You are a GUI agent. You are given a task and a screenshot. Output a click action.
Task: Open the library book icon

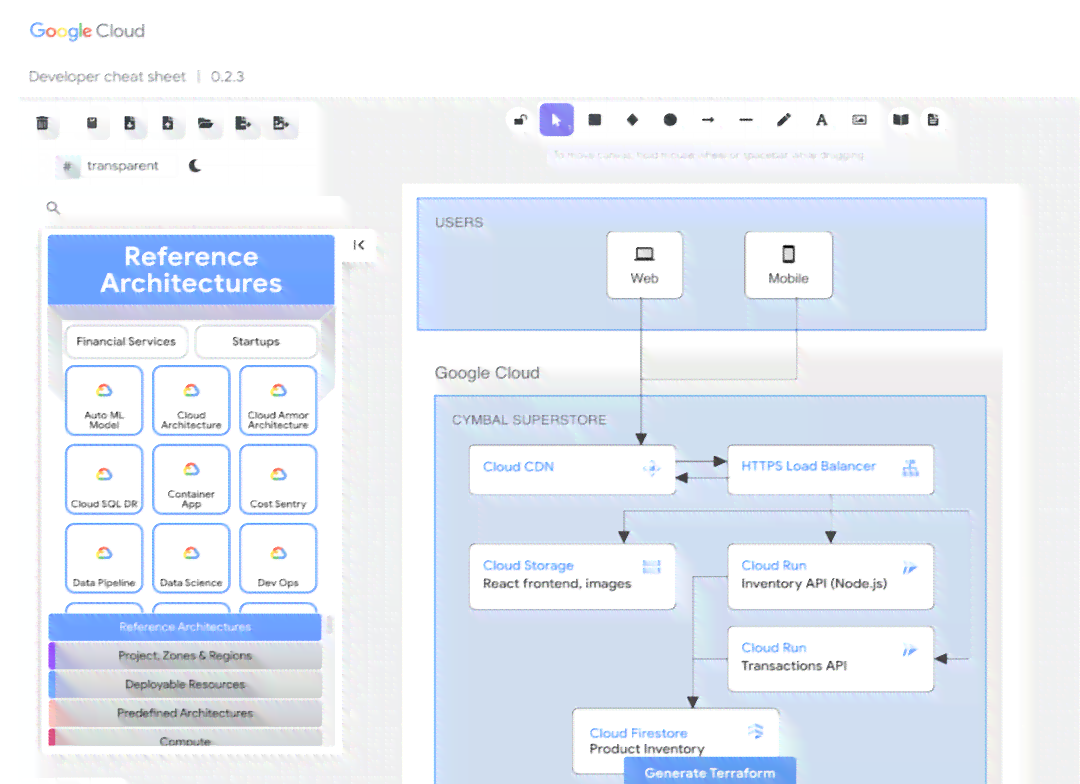click(x=901, y=120)
